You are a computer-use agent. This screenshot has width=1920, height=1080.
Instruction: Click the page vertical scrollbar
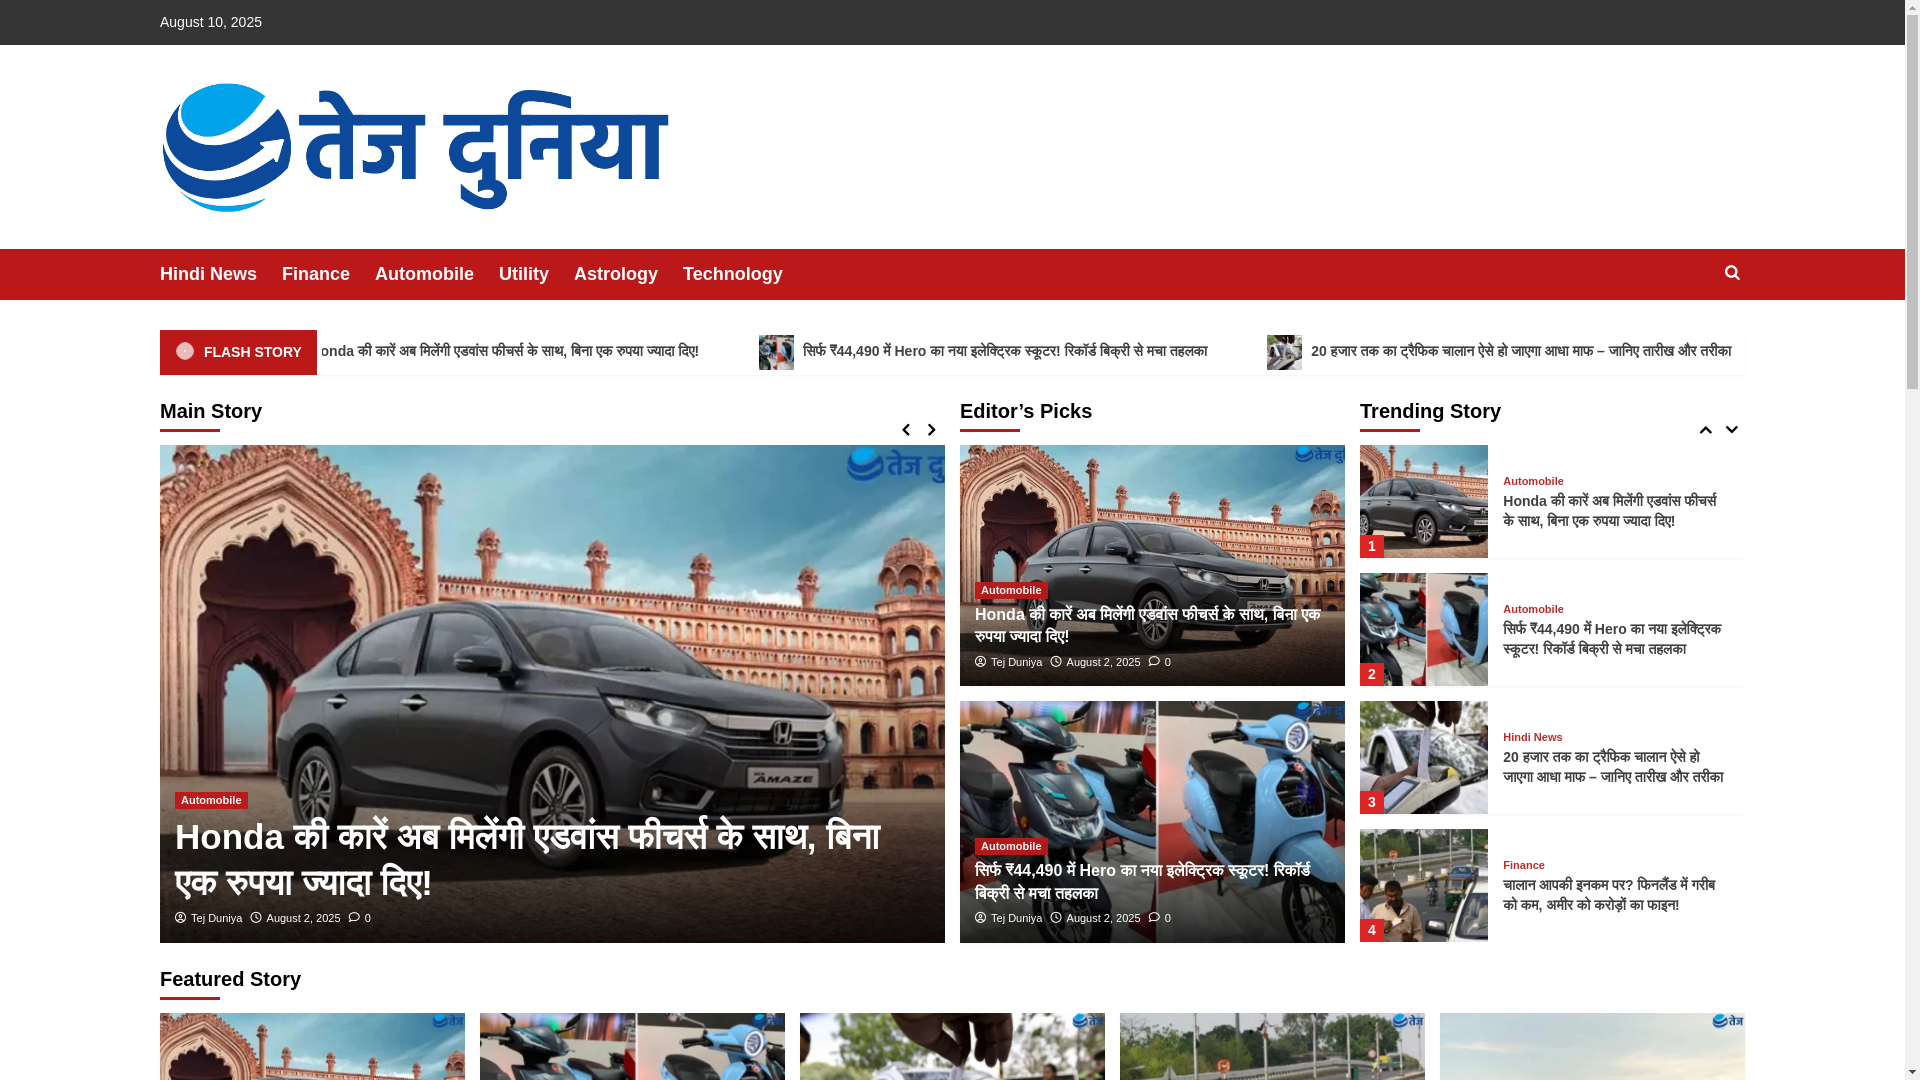coord(1912,540)
